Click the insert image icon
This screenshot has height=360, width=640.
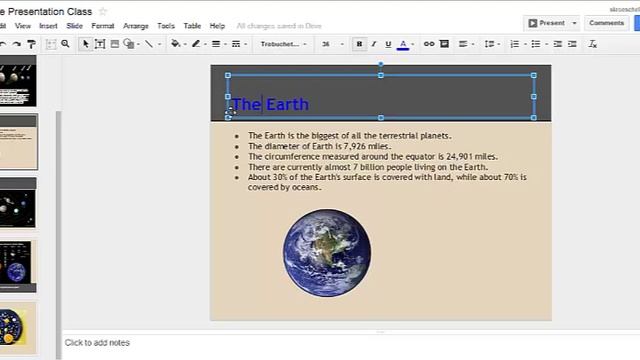(x=115, y=44)
